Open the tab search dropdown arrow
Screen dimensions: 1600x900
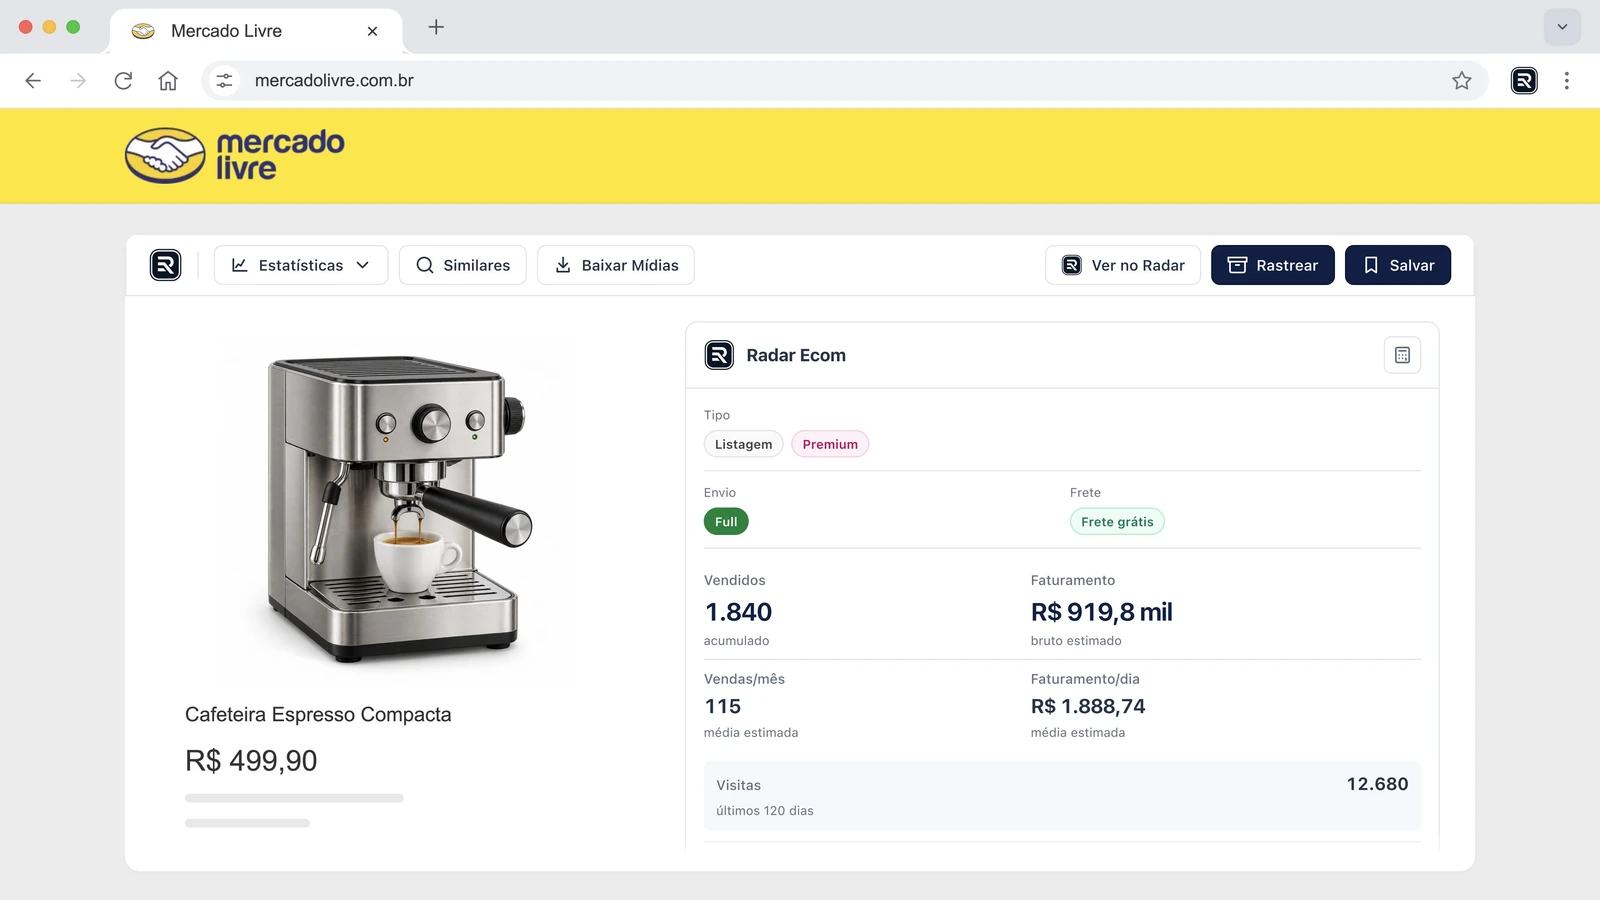1562,27
